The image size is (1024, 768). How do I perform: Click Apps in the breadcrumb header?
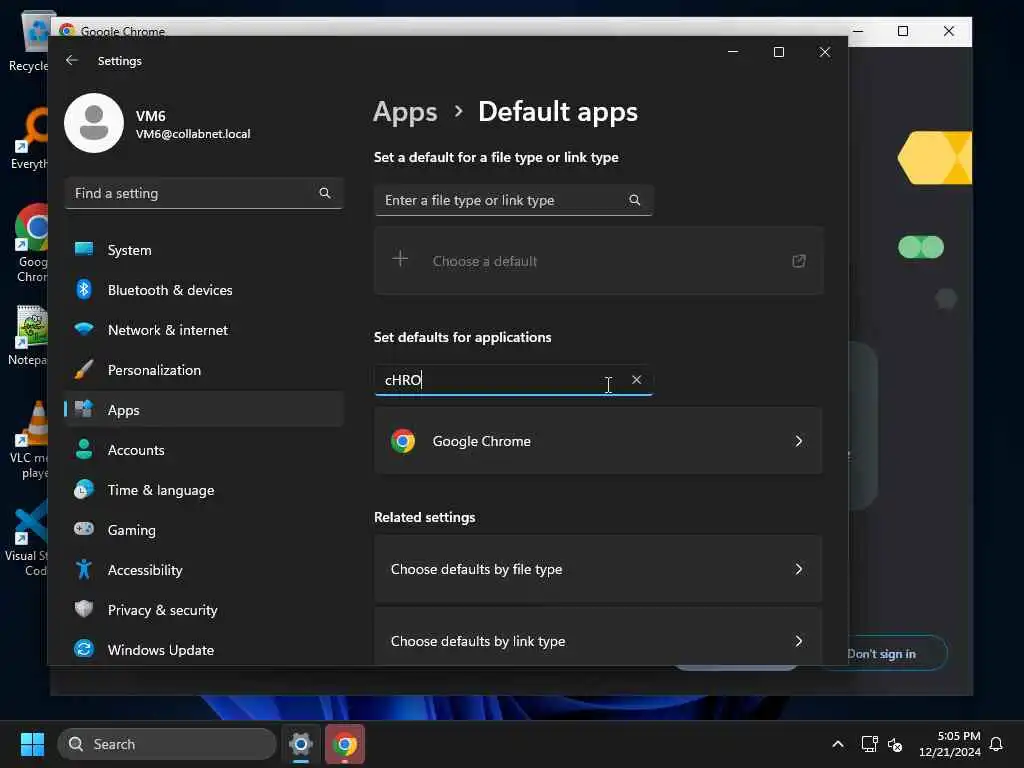tap(405, 112)
